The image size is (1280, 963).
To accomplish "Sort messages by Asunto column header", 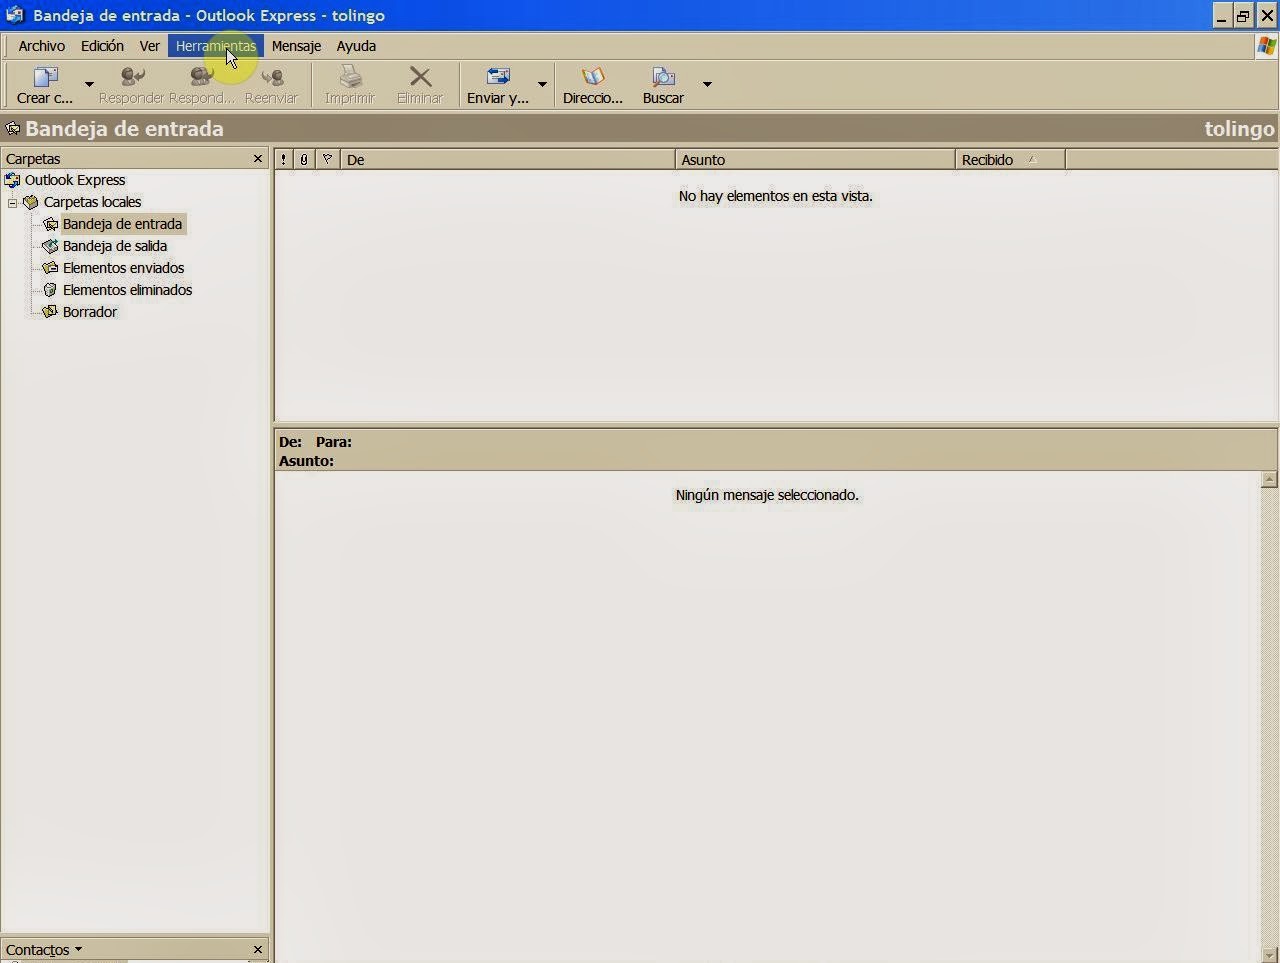I will click(x=815, y=160).
